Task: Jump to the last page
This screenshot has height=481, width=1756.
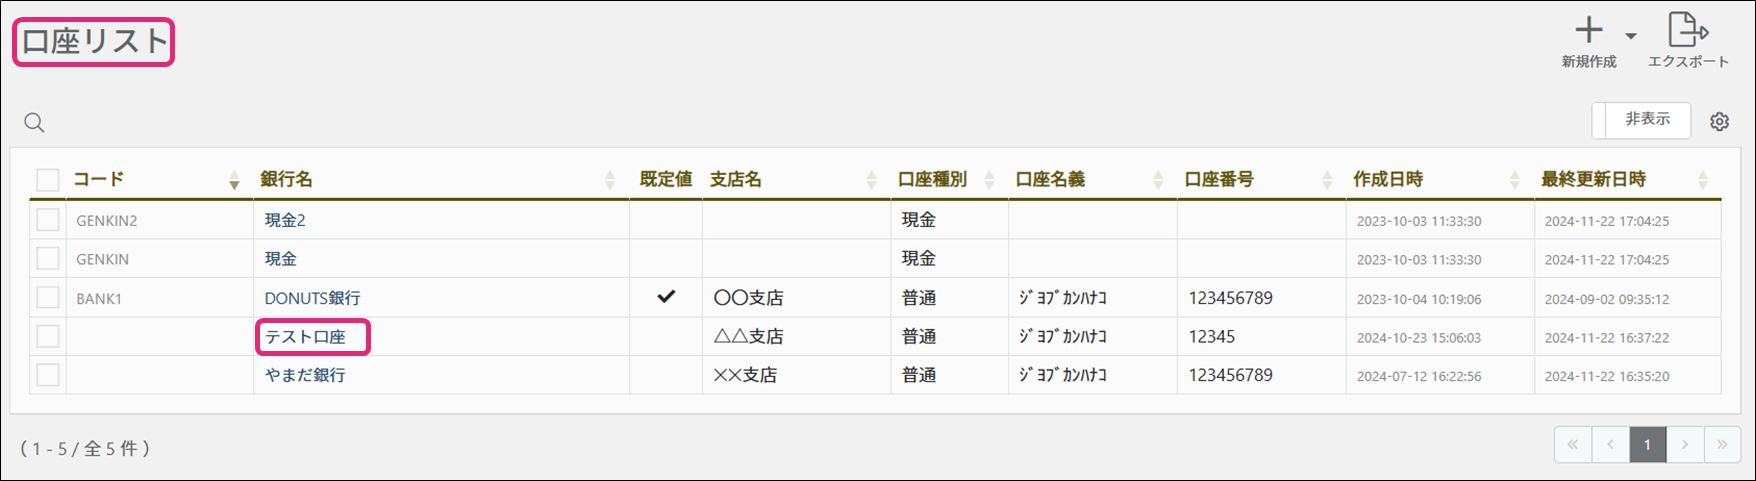Action: click(1722, 445)
